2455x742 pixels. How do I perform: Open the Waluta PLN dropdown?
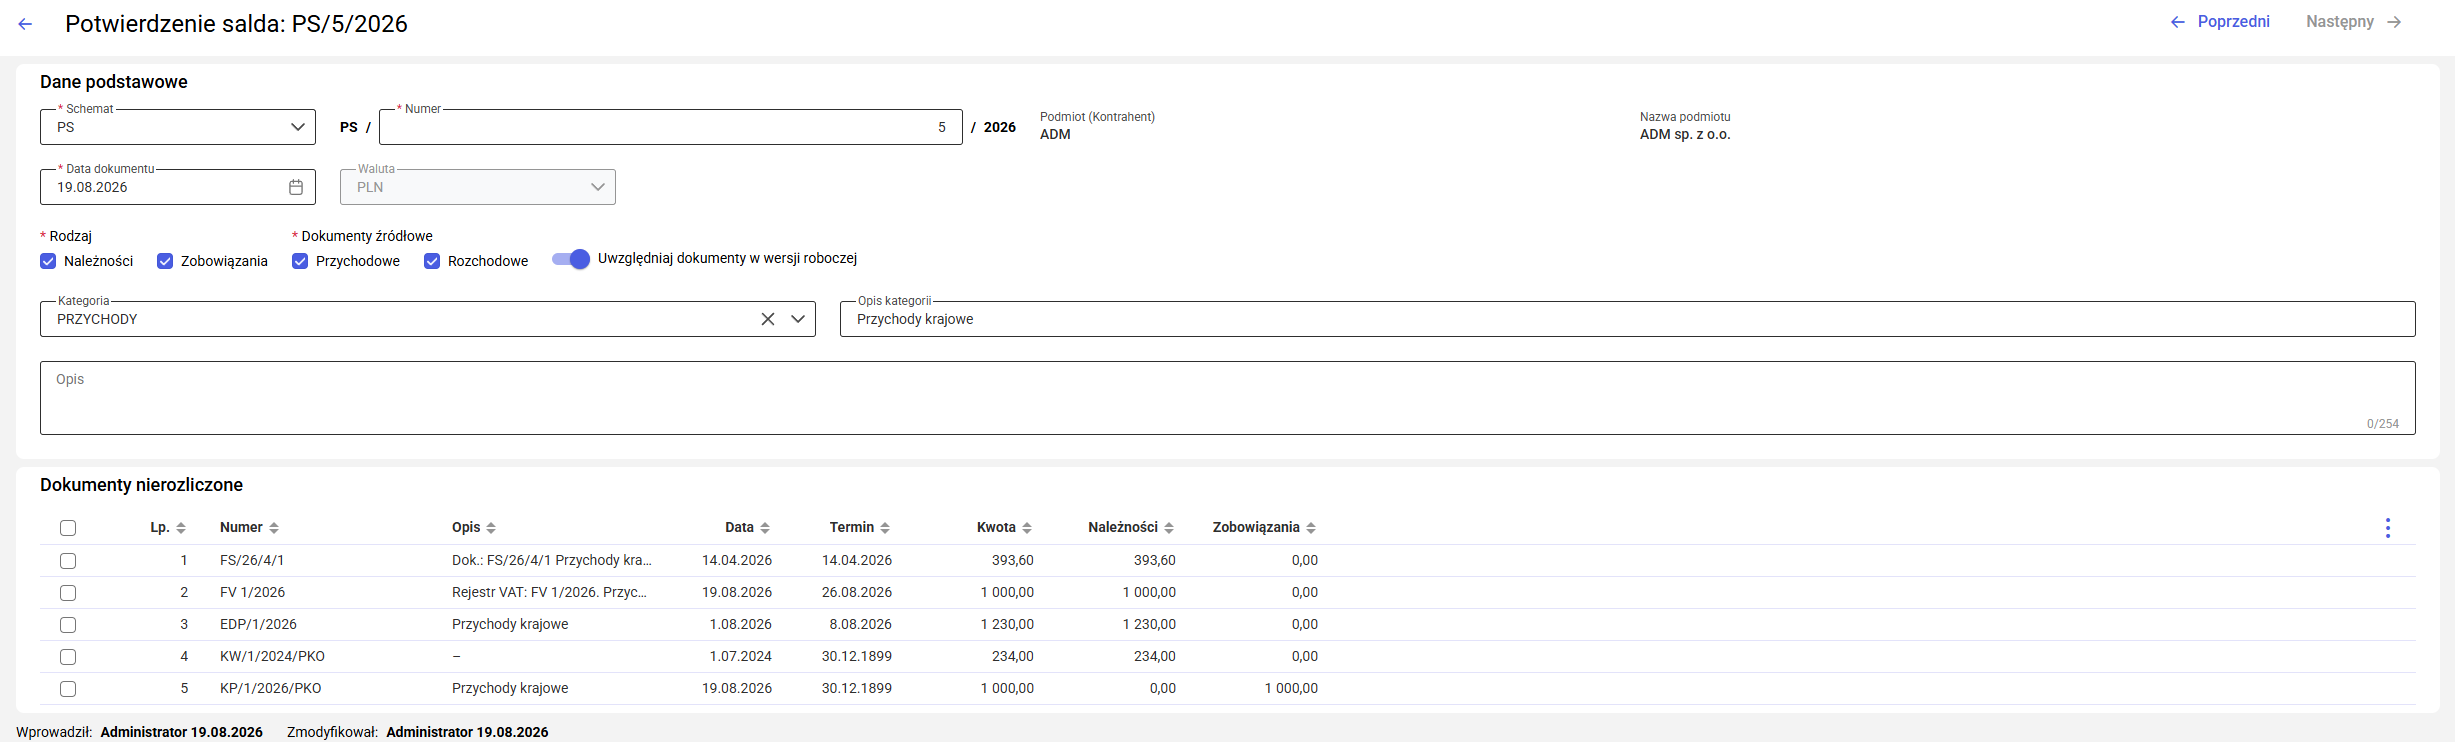coord(478,187)
